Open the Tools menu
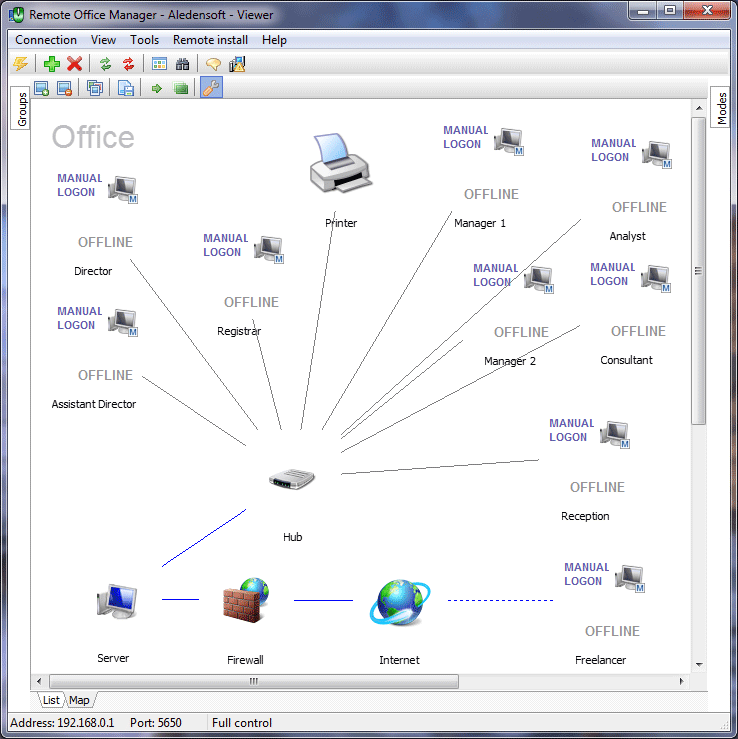This screenshot has width=738, height=739. [x=145, y=40]
